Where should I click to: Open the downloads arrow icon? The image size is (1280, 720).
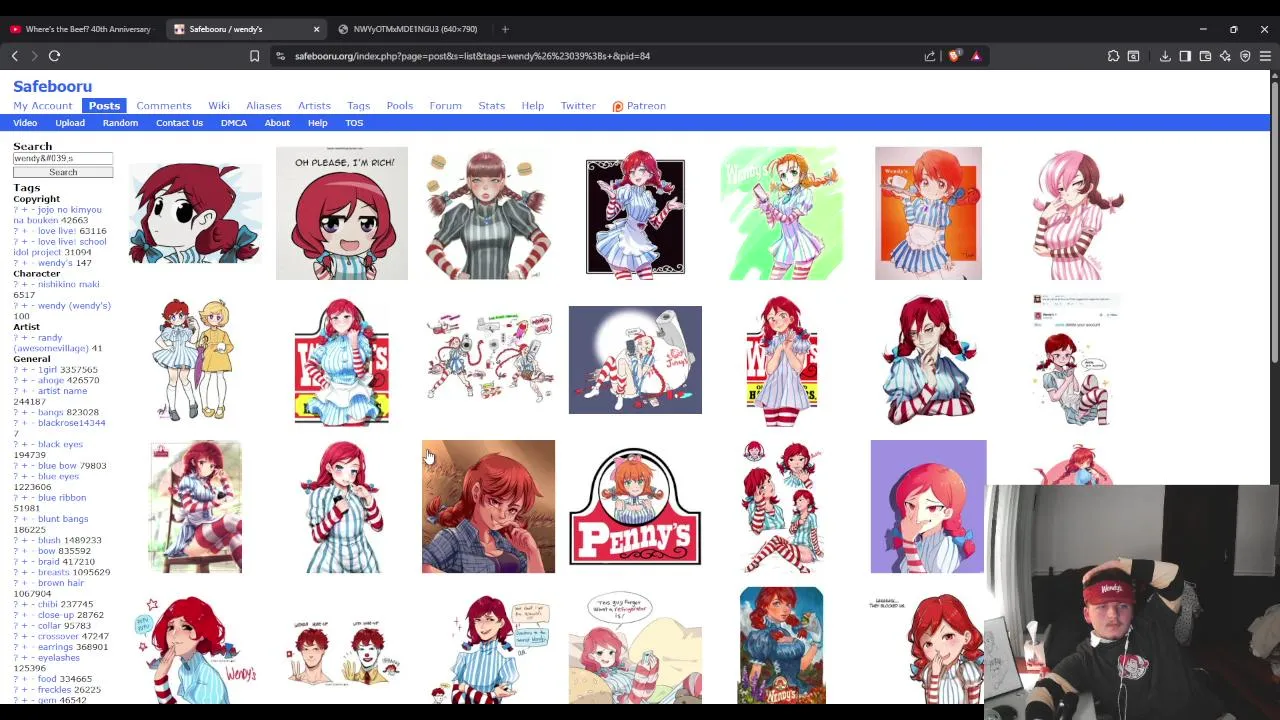tap(1165, 56)
